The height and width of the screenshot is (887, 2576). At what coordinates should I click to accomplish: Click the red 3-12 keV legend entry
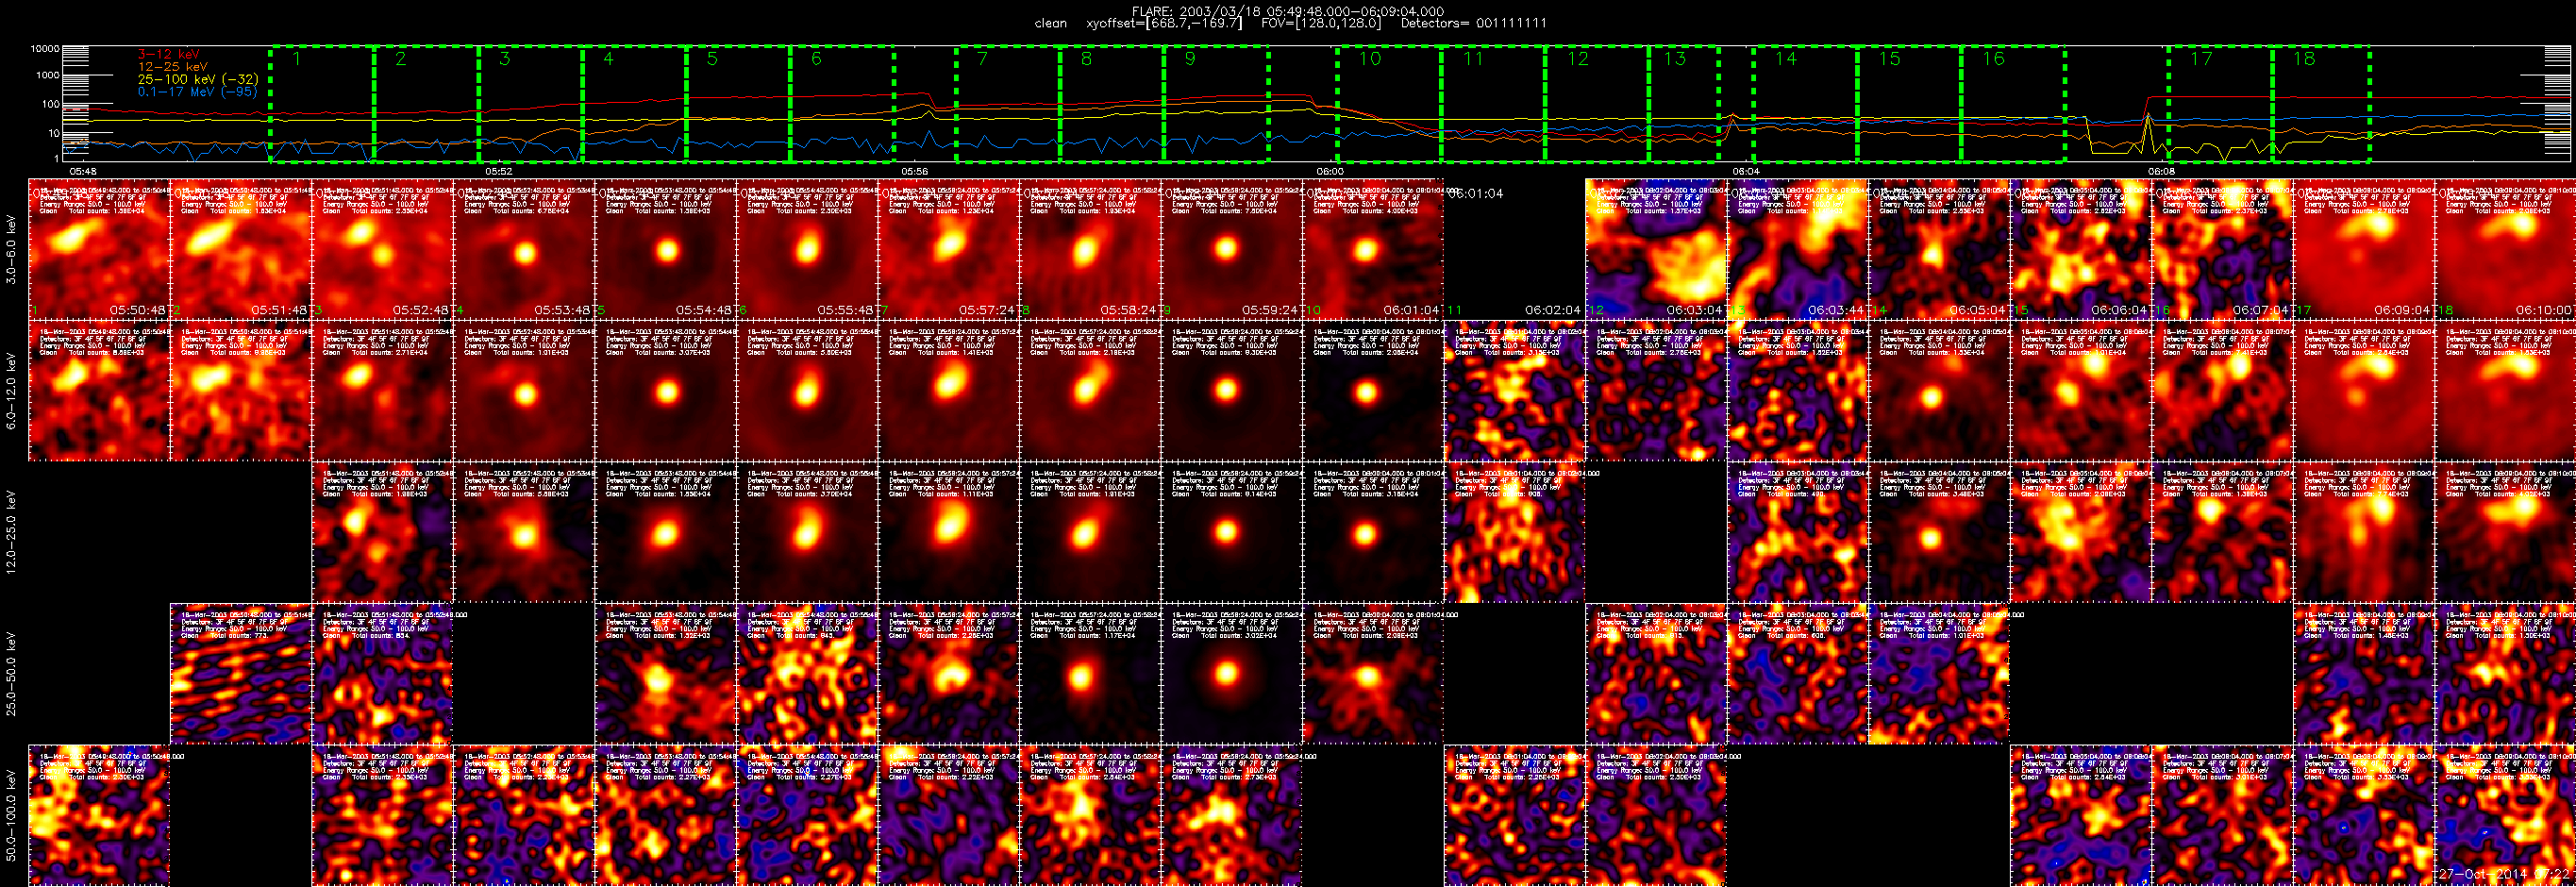[x=168, y=54]
